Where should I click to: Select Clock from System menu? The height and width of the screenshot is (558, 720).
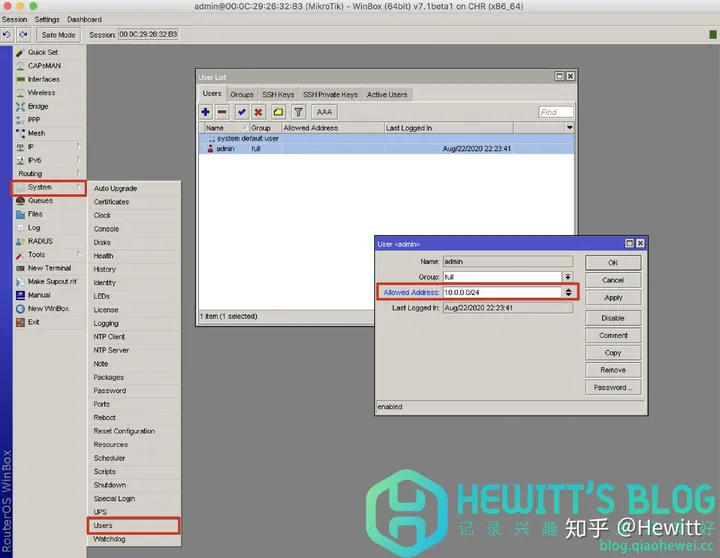tap(134, 215)
